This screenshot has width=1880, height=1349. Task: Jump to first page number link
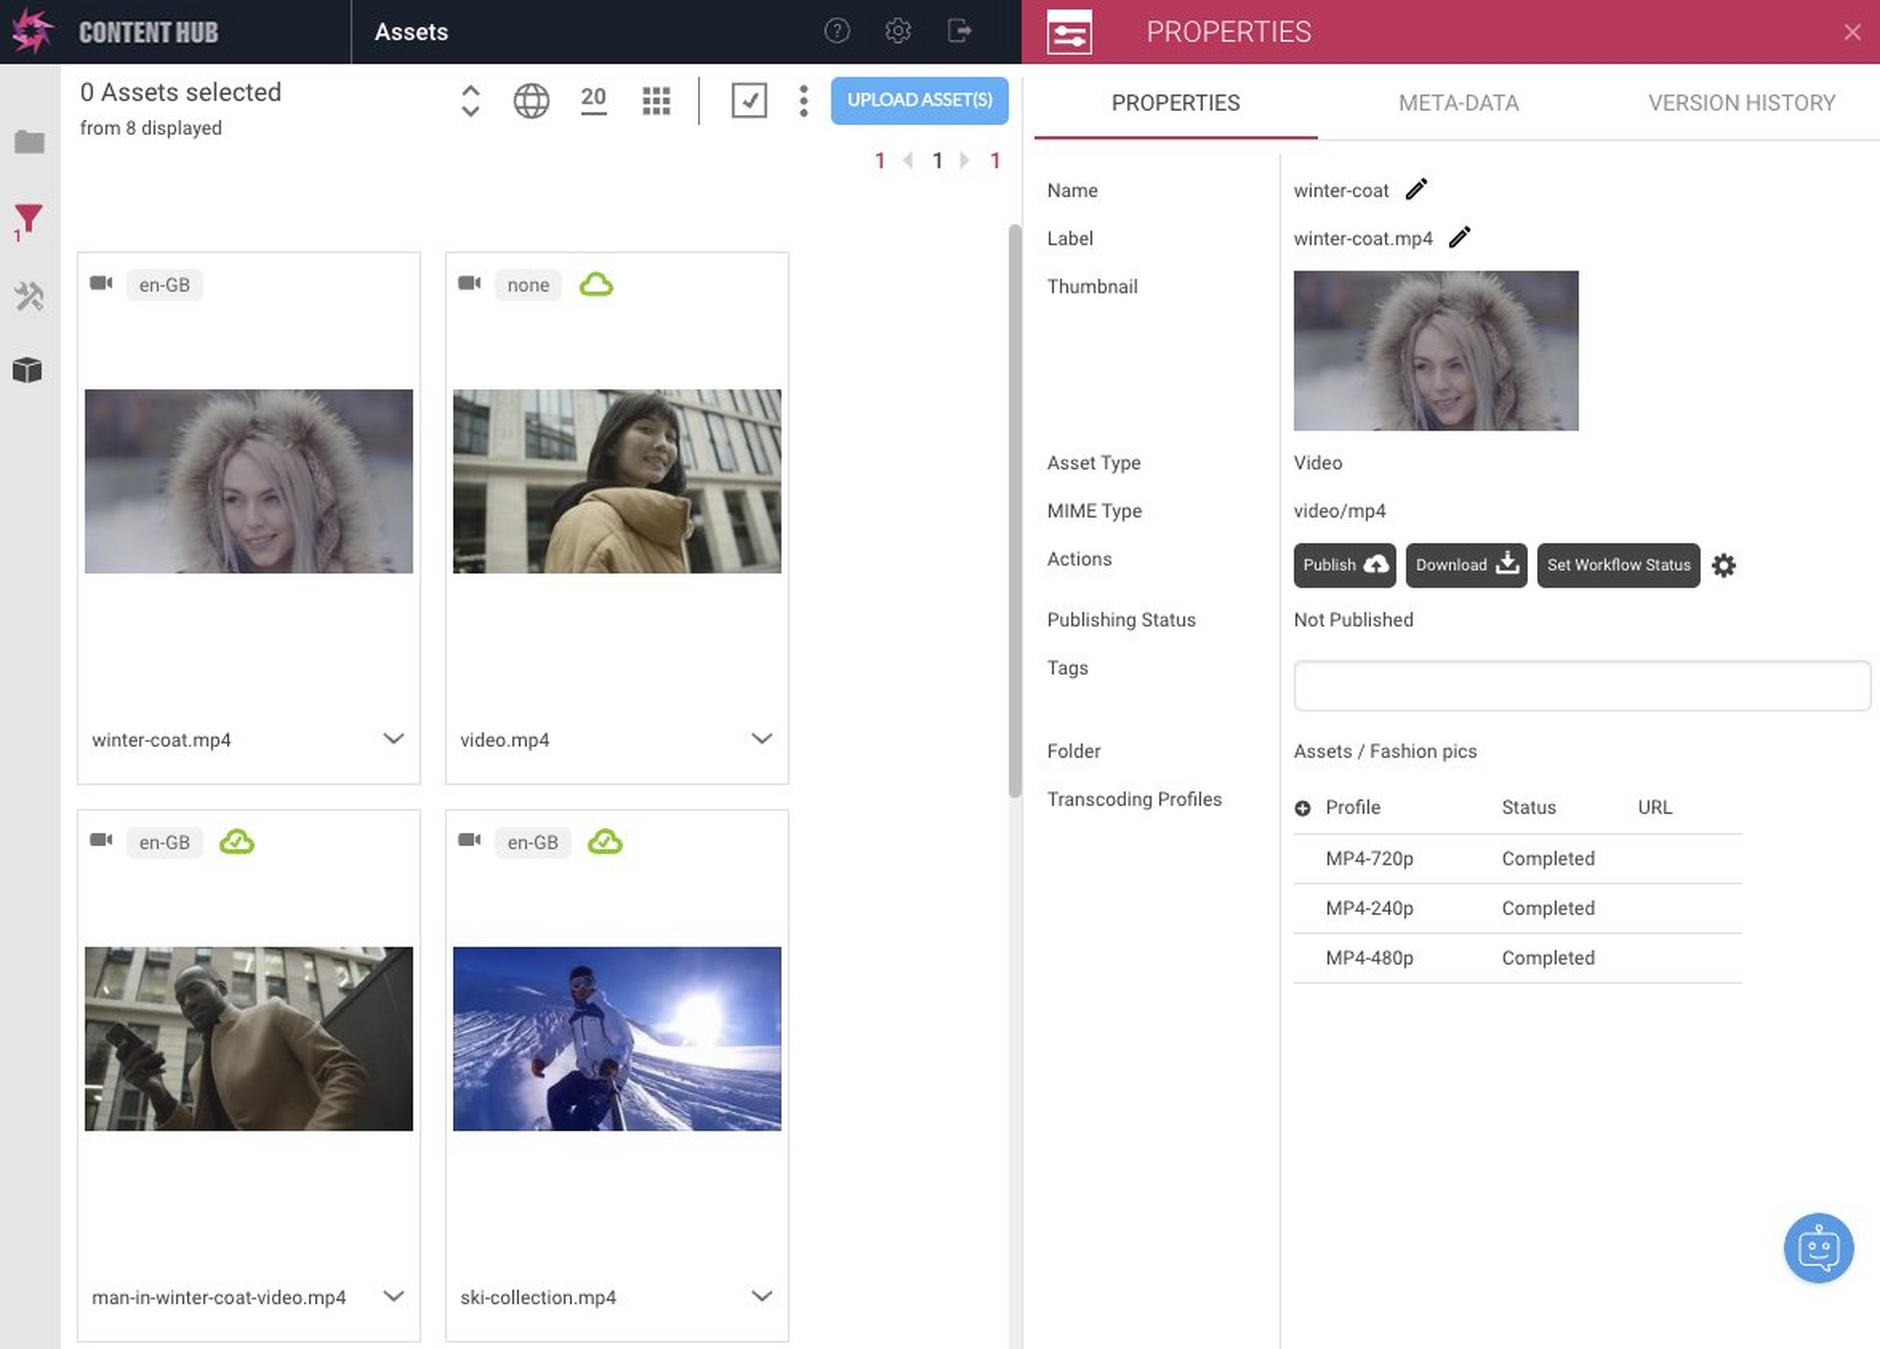coord(880,160)
